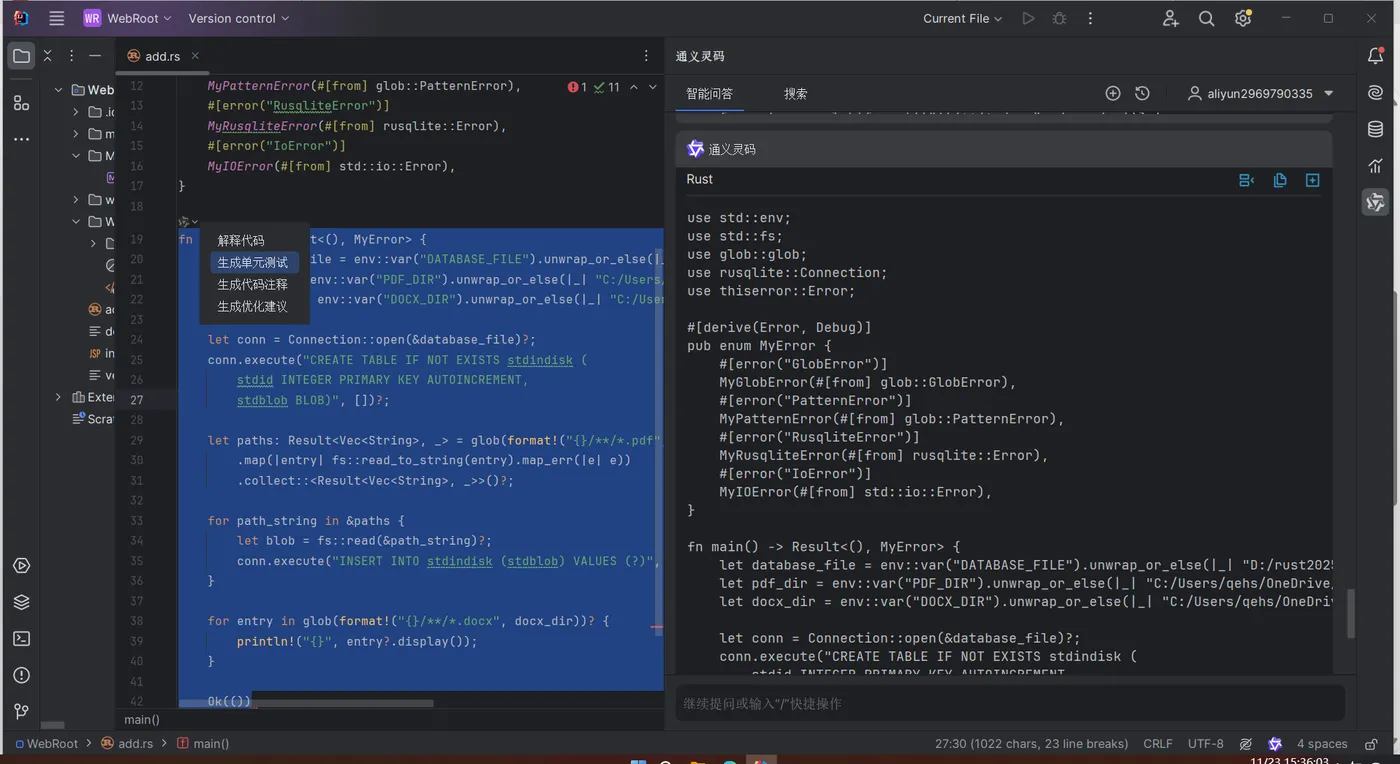Image resolution: width=1400 pixels, height=764 pixels.
Task: Expand the External Libraries node
Action: [x=59, y=397]
